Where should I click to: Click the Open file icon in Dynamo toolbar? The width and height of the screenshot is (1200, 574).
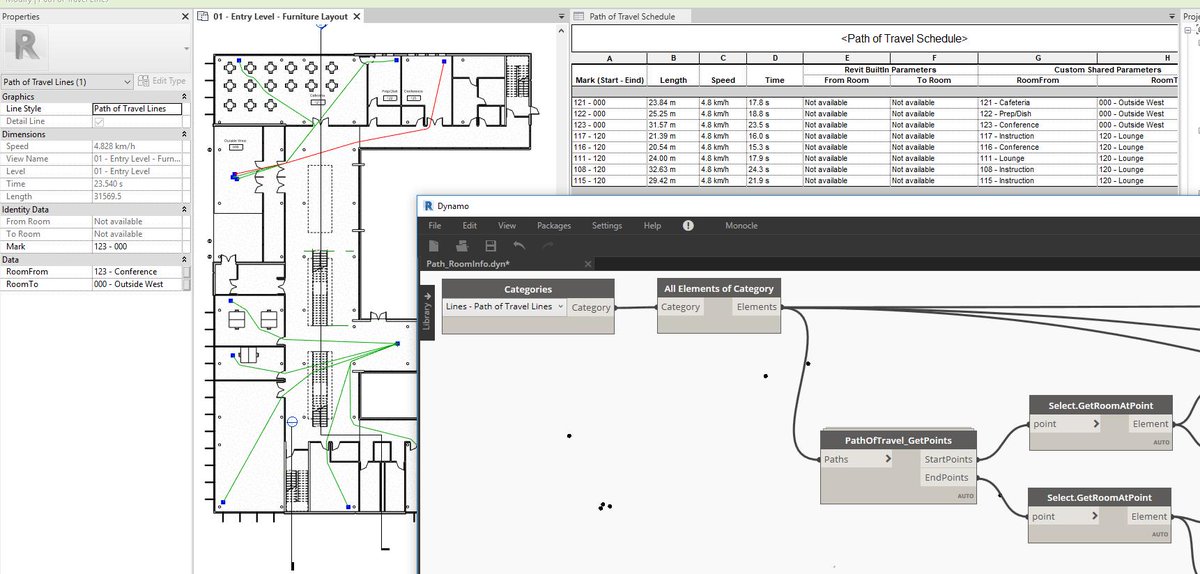pyautogui.click(x=462, y=245)
